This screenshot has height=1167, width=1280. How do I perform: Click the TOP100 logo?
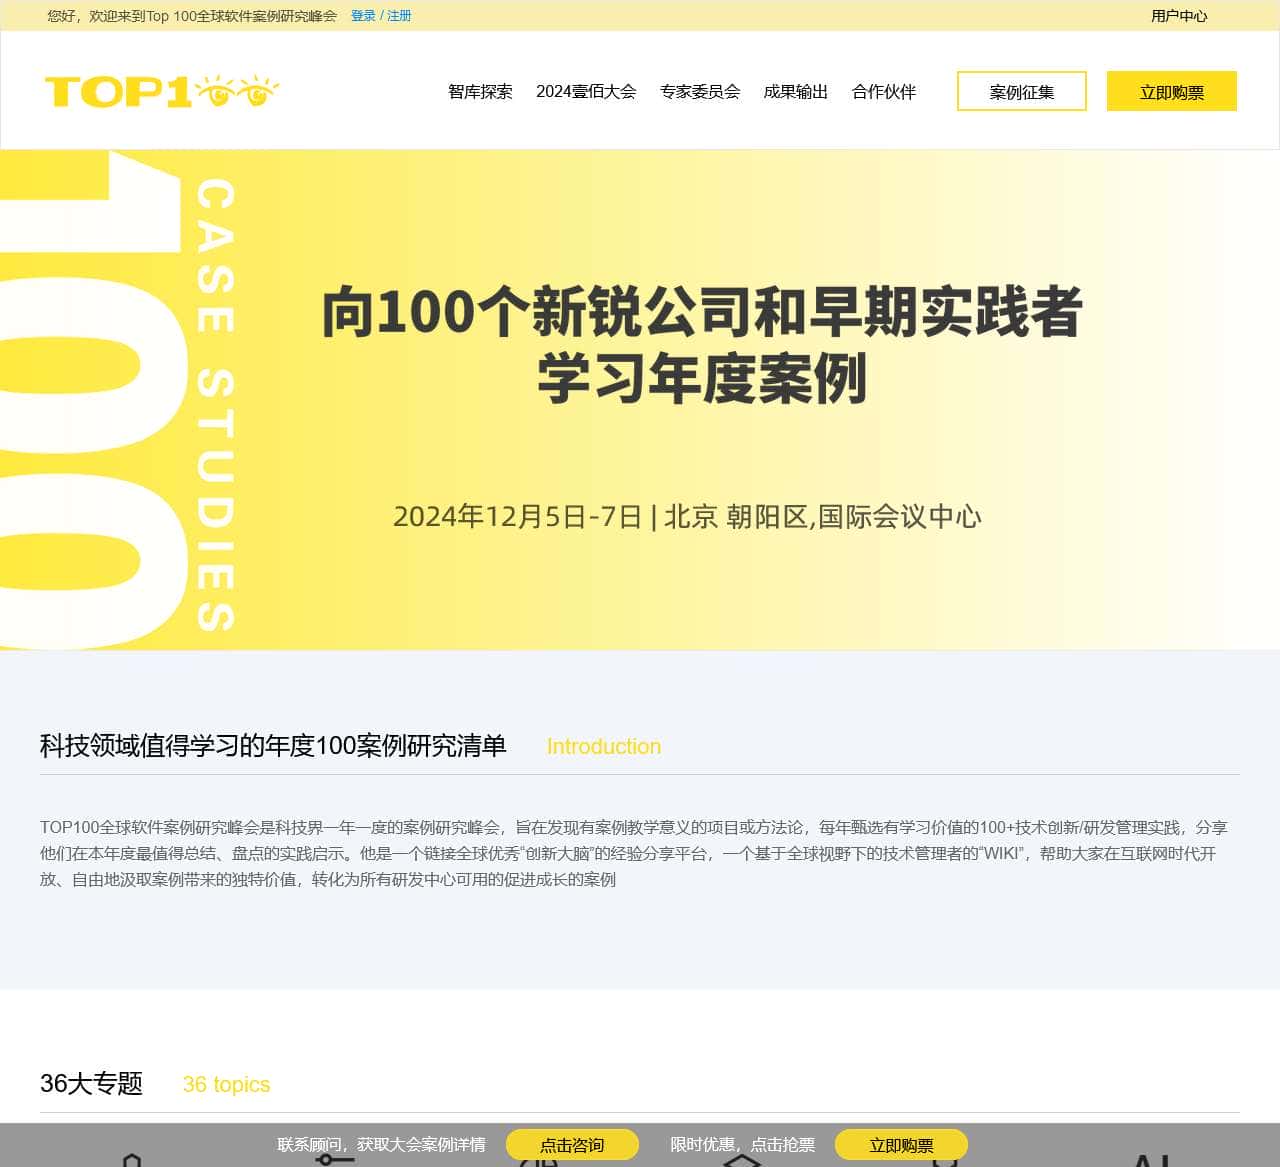[163, 89]
